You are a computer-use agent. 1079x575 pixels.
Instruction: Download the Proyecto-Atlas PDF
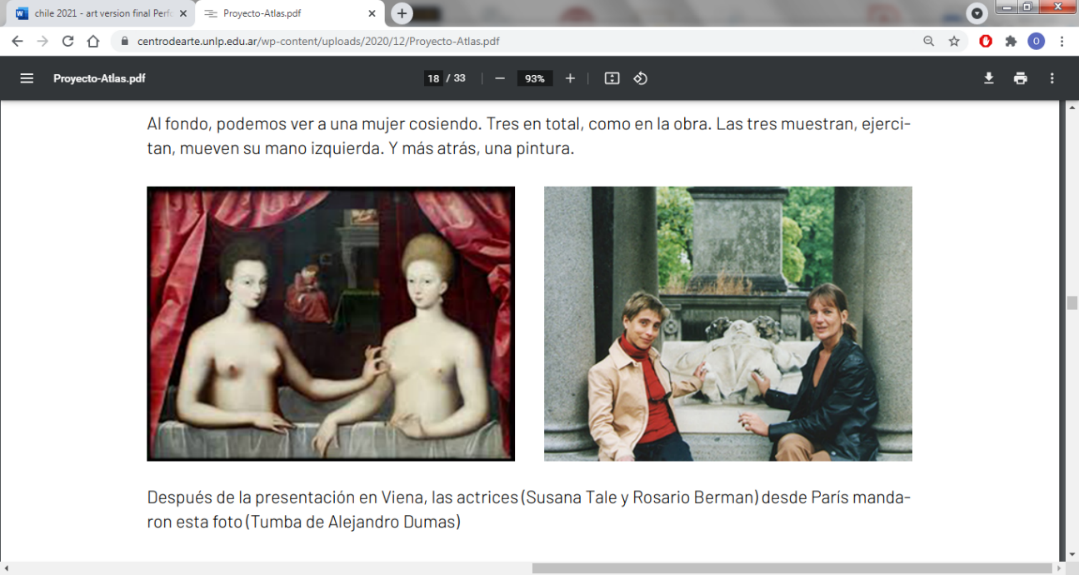point(989,78)
